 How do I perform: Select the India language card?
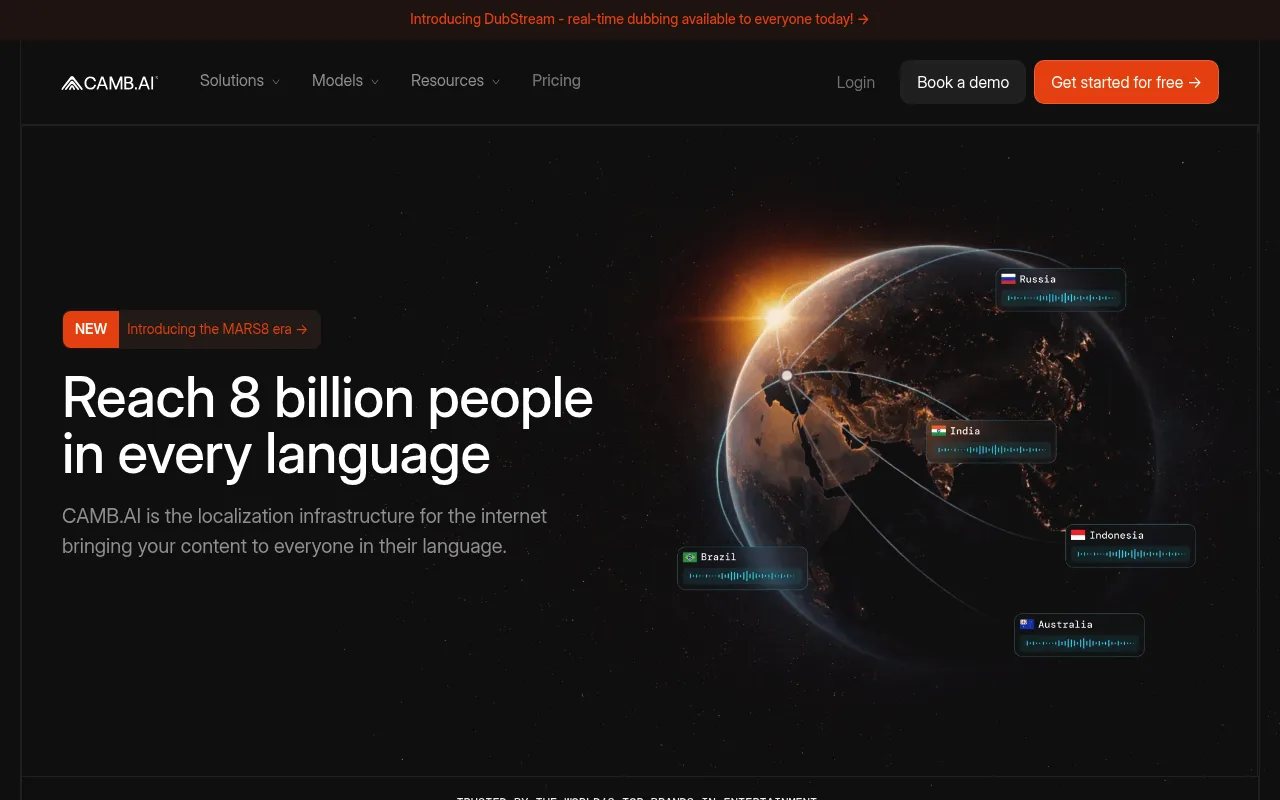pos(991,441)
